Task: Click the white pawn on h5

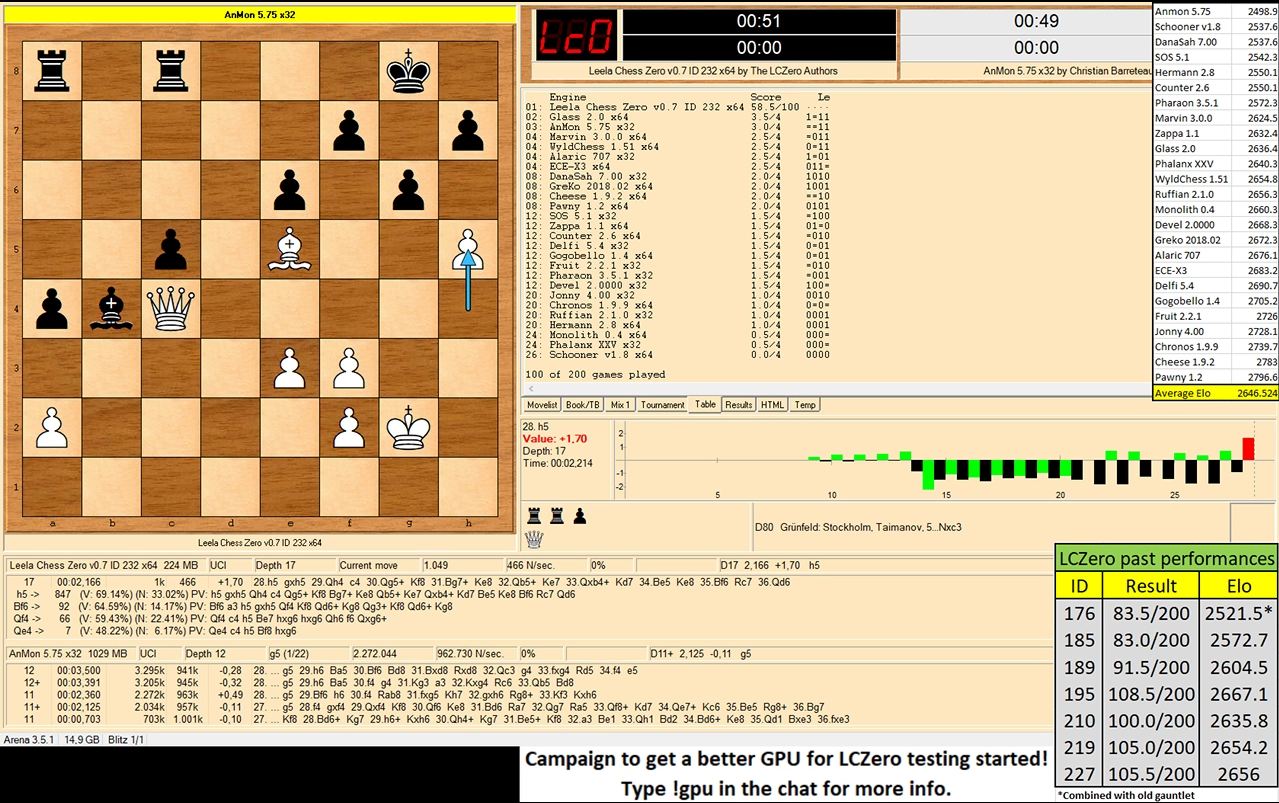Action: 468,250
